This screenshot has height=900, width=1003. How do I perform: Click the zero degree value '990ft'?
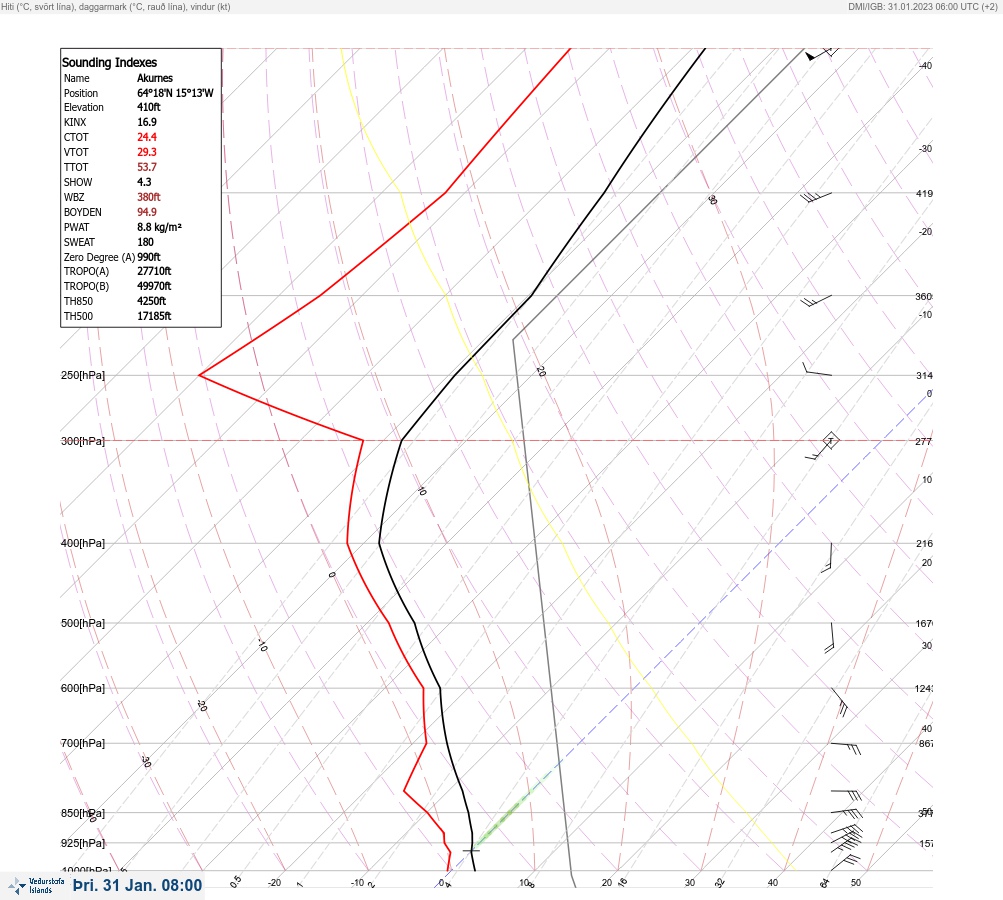tap(149, 257)
